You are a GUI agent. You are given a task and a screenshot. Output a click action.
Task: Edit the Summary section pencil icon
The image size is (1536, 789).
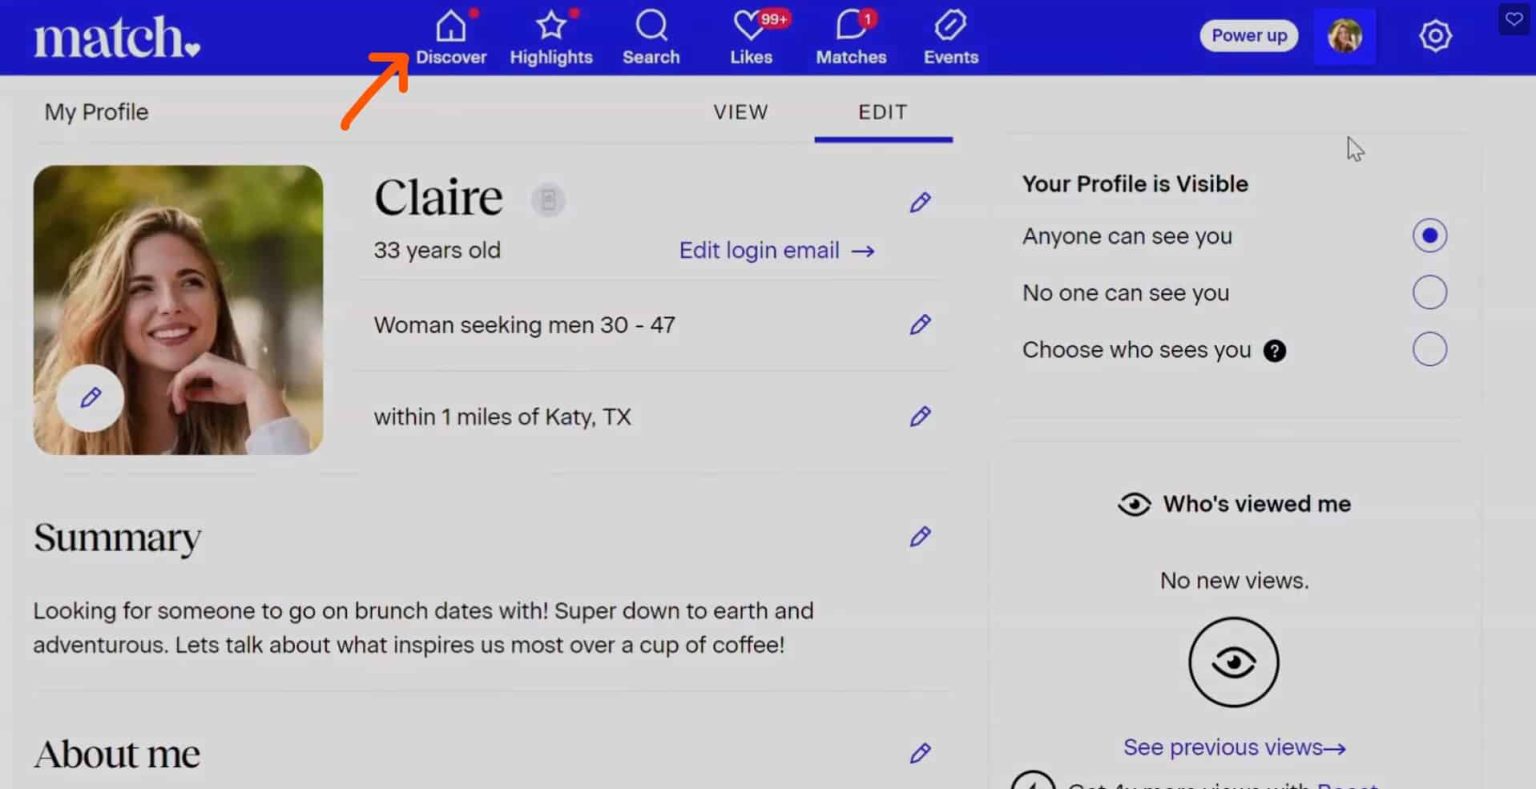[x=920, y=537]
